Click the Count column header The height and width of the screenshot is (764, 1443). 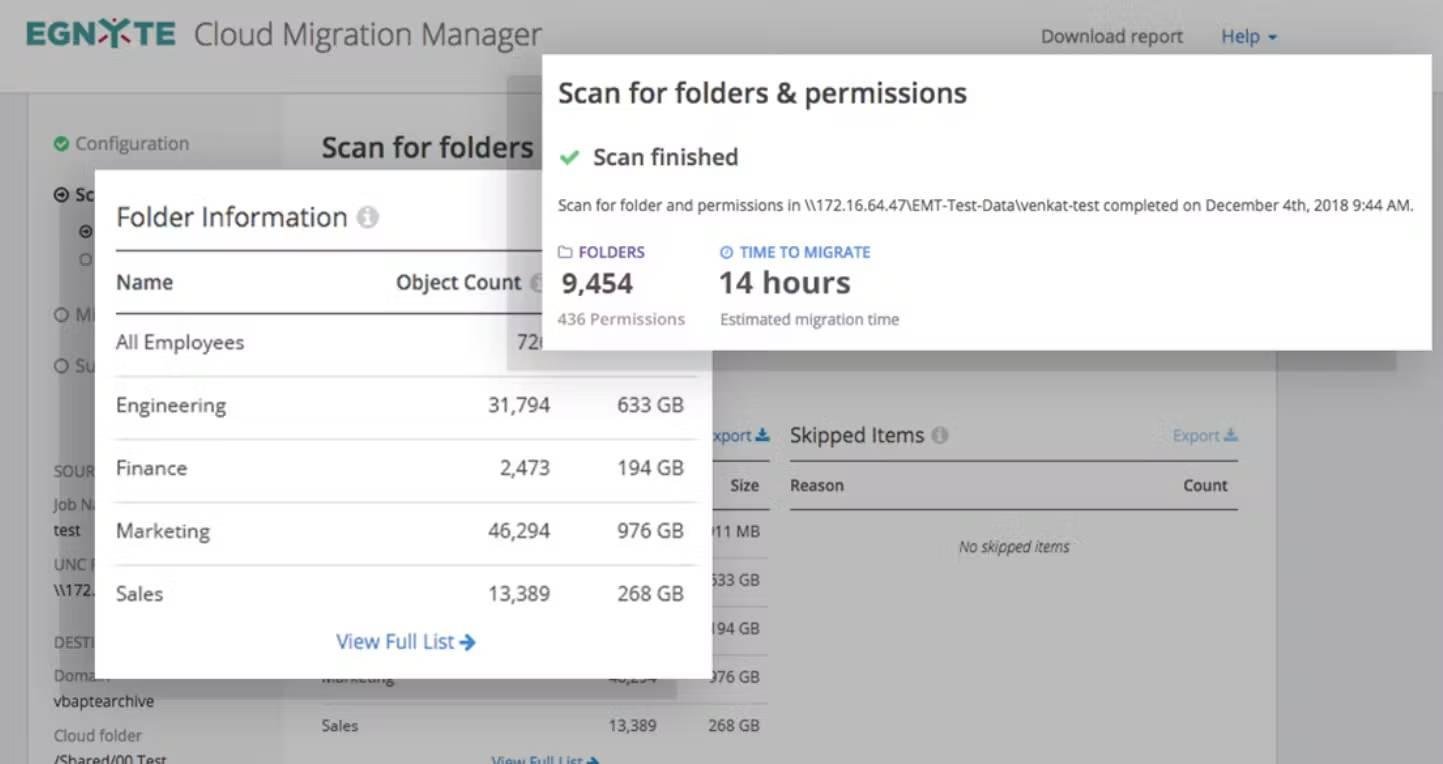[x=1205, y=486]
